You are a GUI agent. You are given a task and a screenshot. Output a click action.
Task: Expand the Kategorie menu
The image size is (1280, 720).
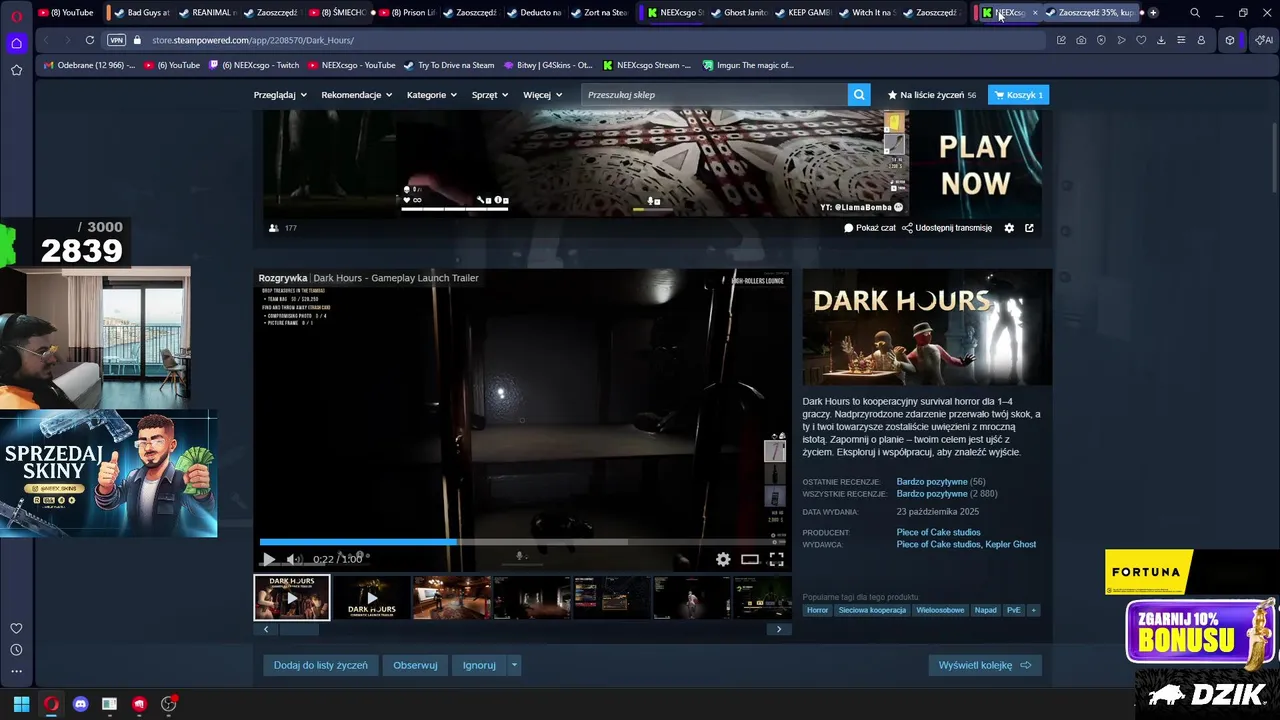point(432,95)
